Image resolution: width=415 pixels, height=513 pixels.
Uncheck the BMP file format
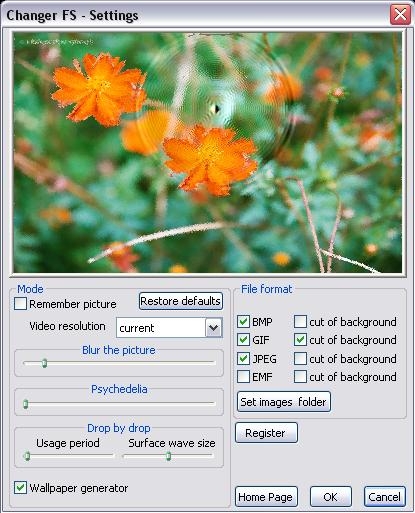(x=243, y=322)
